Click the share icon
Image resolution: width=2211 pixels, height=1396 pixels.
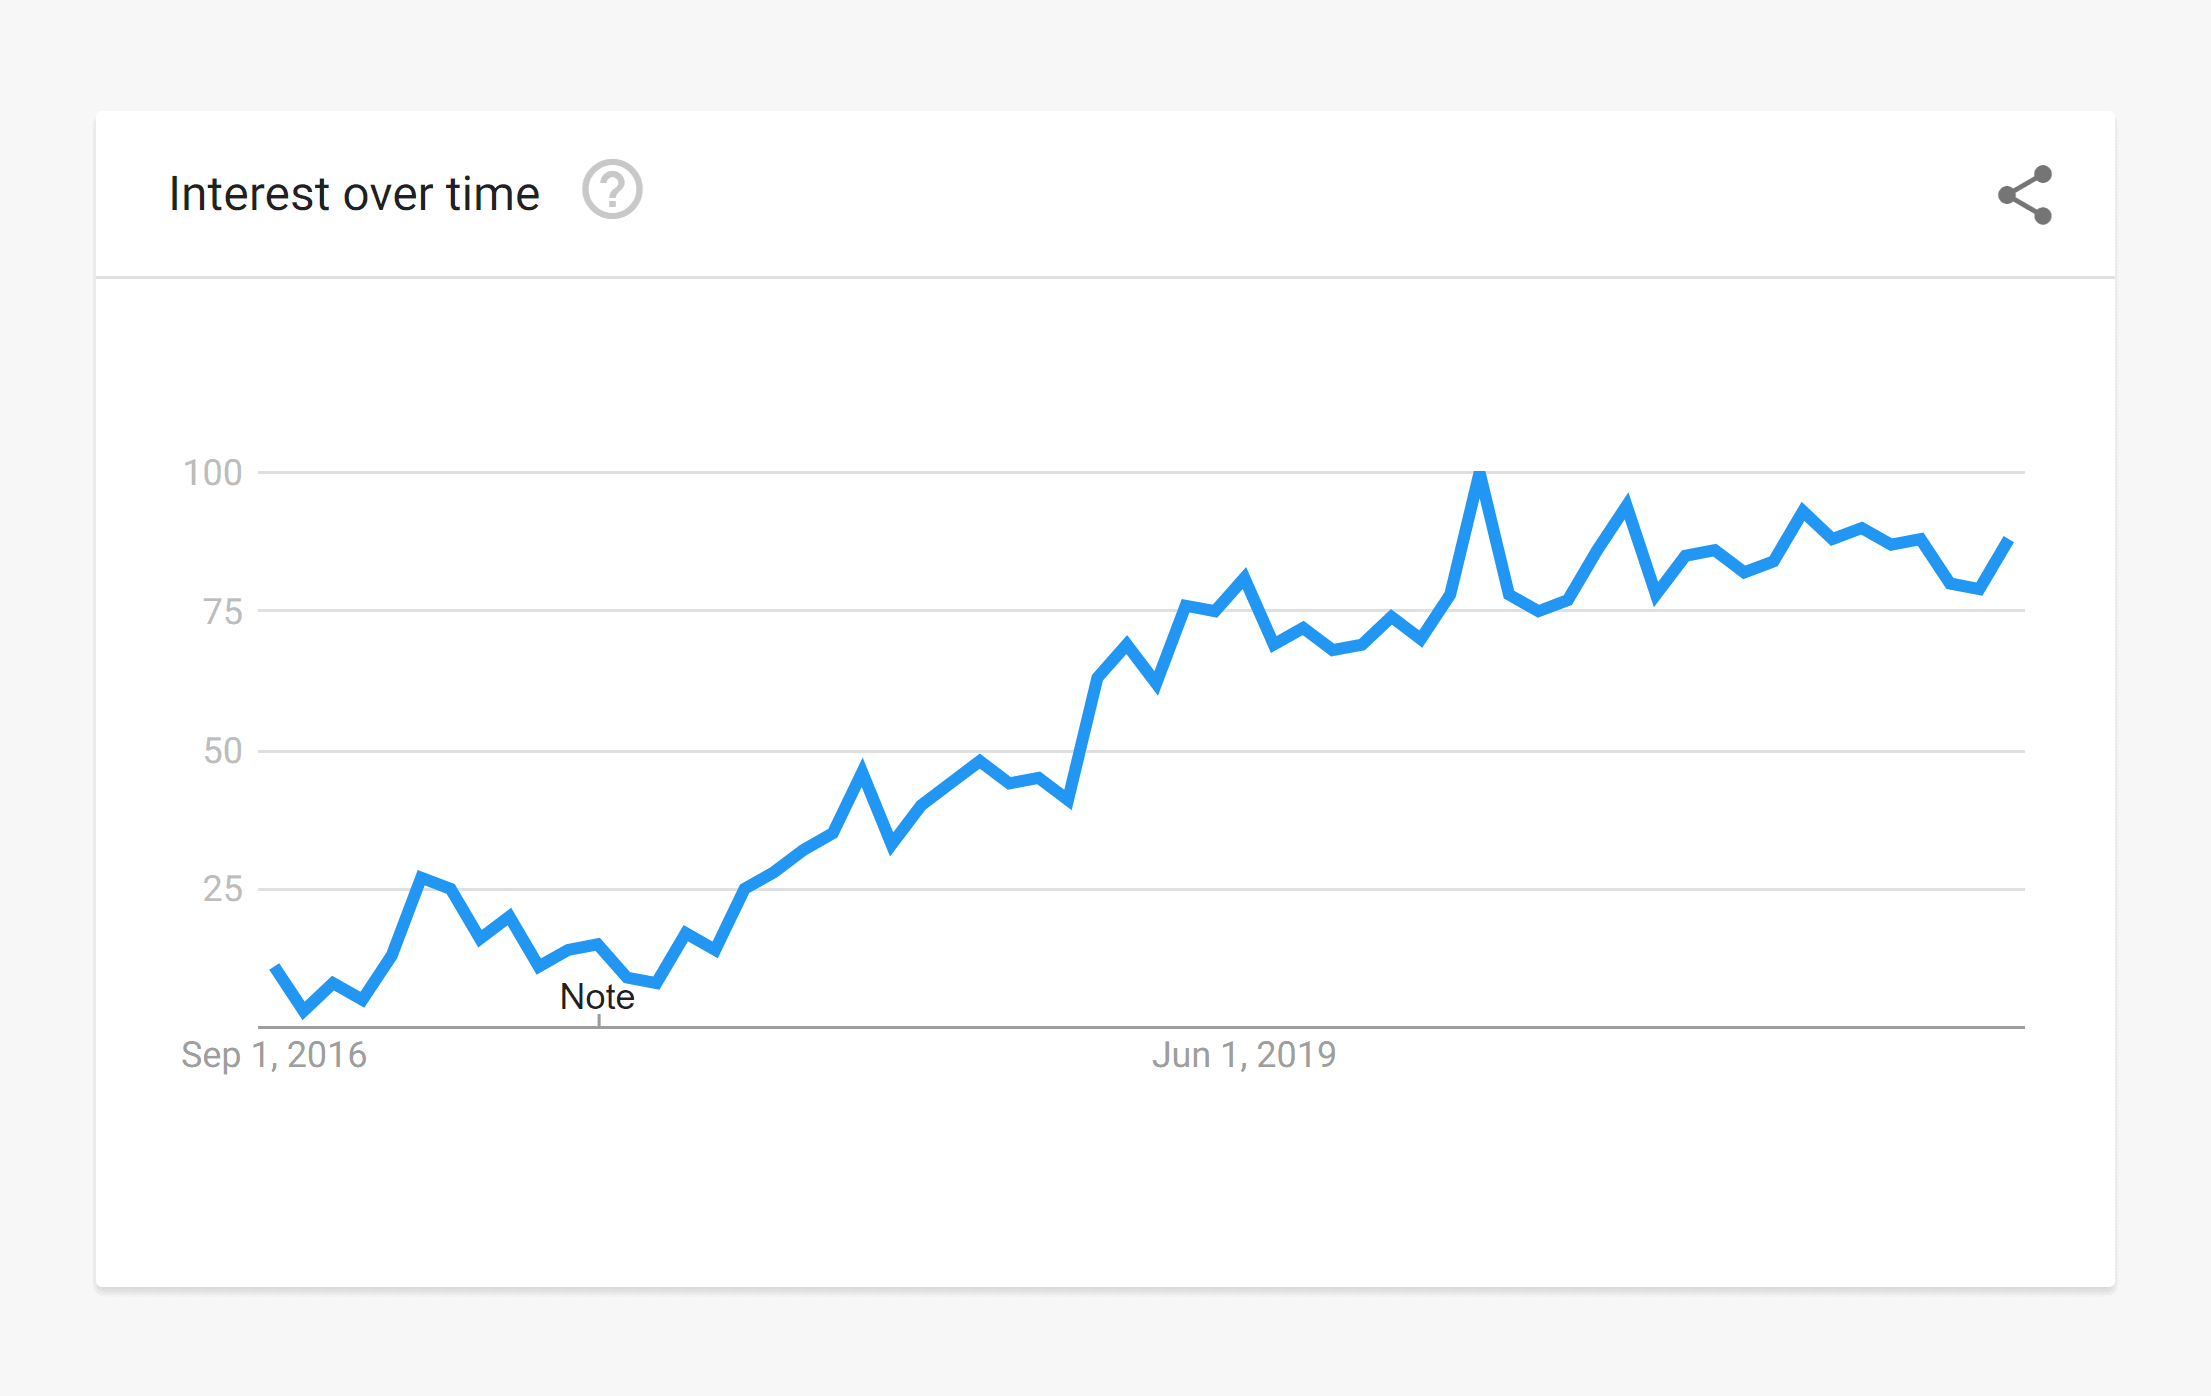click(x=2025, y=195)
